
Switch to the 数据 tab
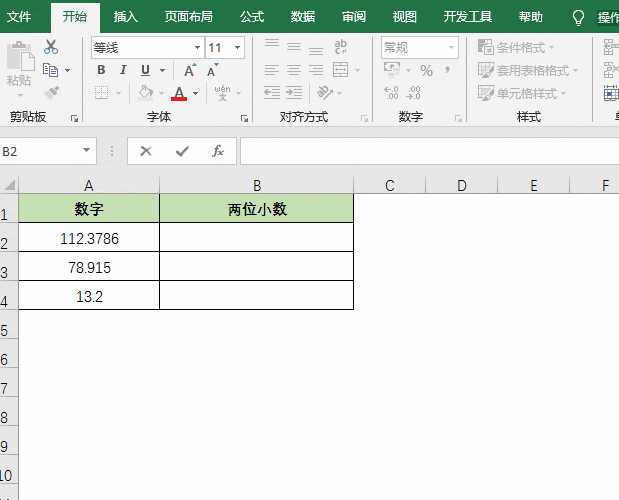[303, 17]
